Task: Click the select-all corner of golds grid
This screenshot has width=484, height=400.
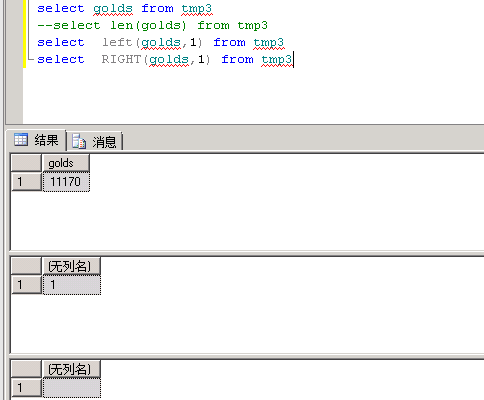Action: tap(26, 163)
